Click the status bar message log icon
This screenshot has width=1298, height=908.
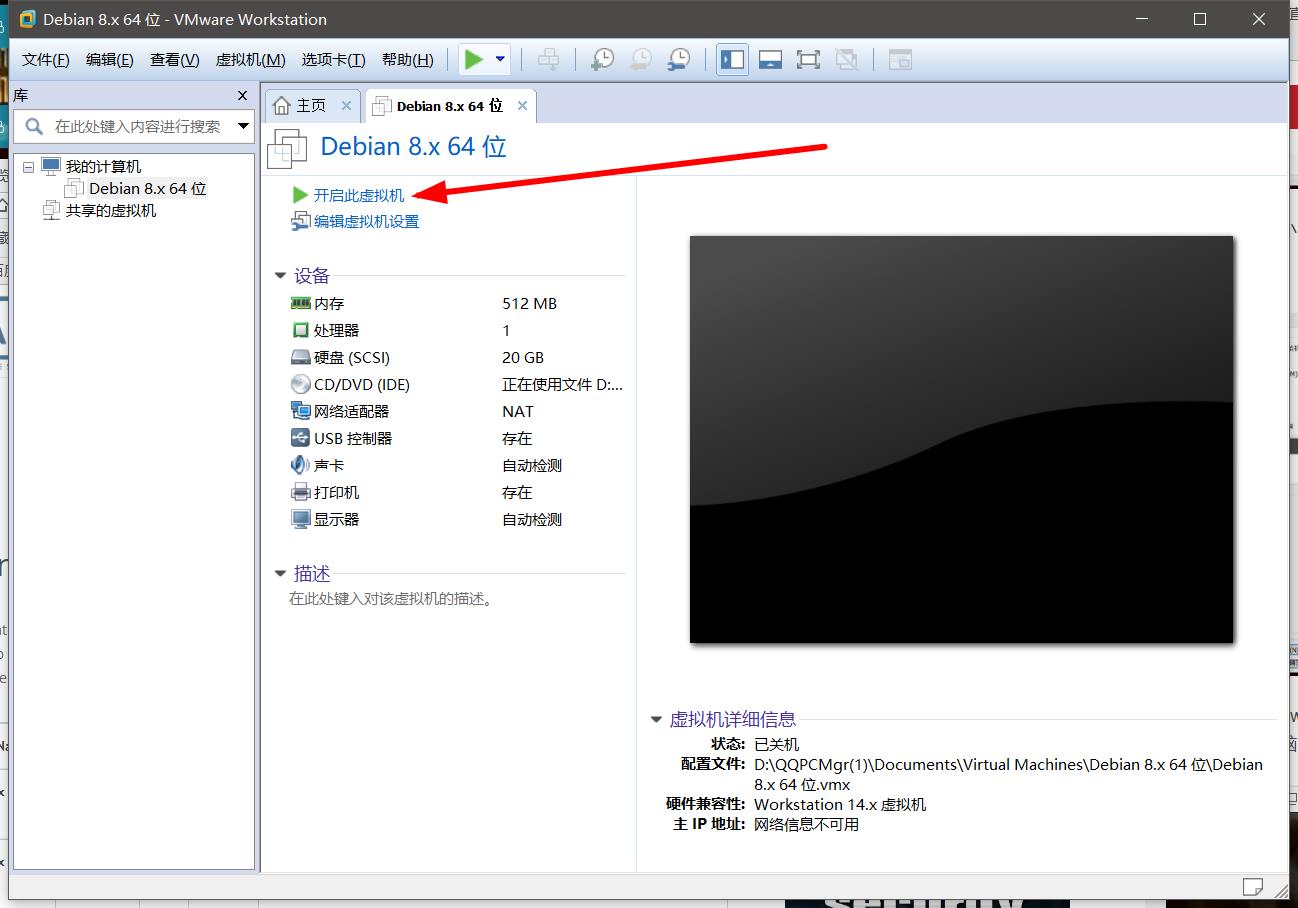point(1252,886)
